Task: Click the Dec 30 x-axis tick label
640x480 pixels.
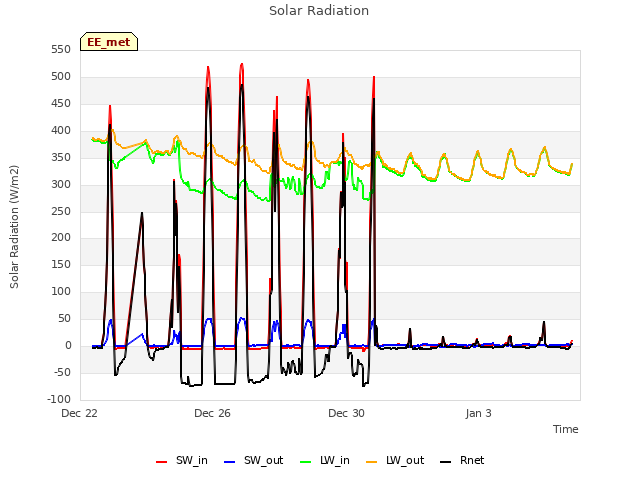Action: (346, 413)
